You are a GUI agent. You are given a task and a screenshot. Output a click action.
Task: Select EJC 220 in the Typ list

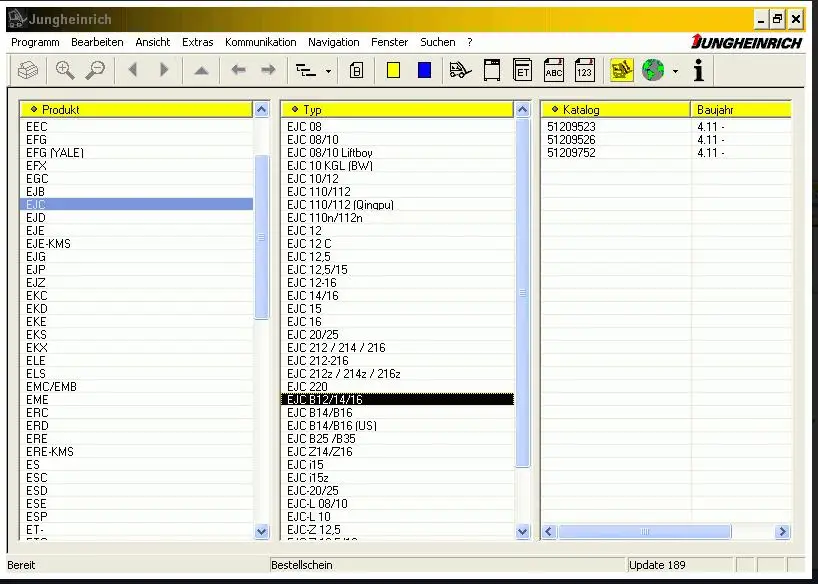click(x=307, y=387)
